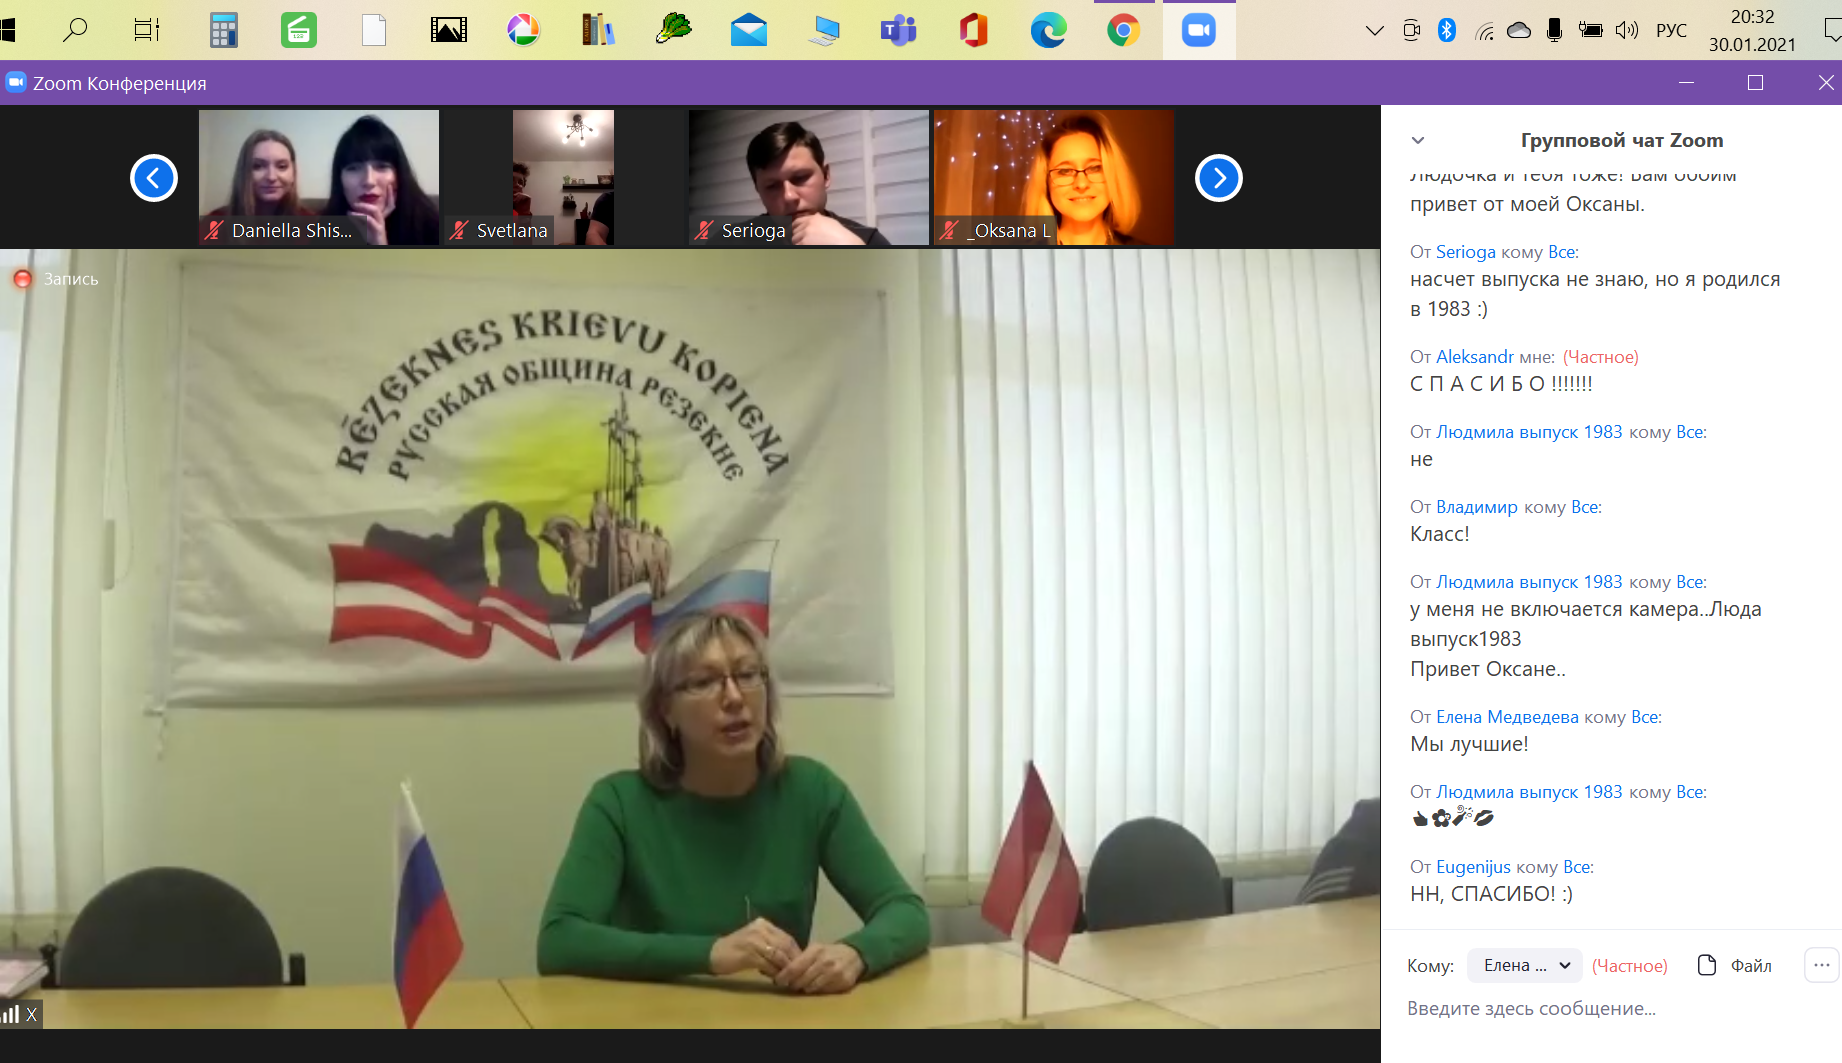Open the system volume speaker control
The image size is (1842, 1063).
click(1627, 30)
